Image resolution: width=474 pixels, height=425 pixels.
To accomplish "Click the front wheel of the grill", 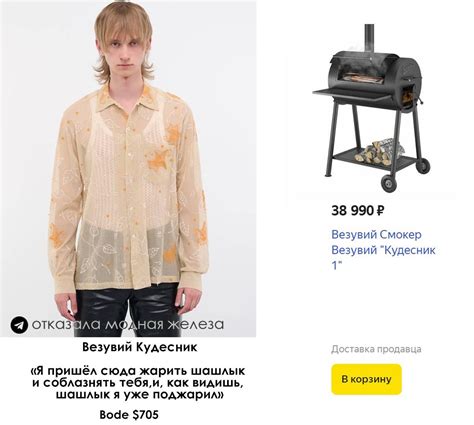I will pos(390,183).
